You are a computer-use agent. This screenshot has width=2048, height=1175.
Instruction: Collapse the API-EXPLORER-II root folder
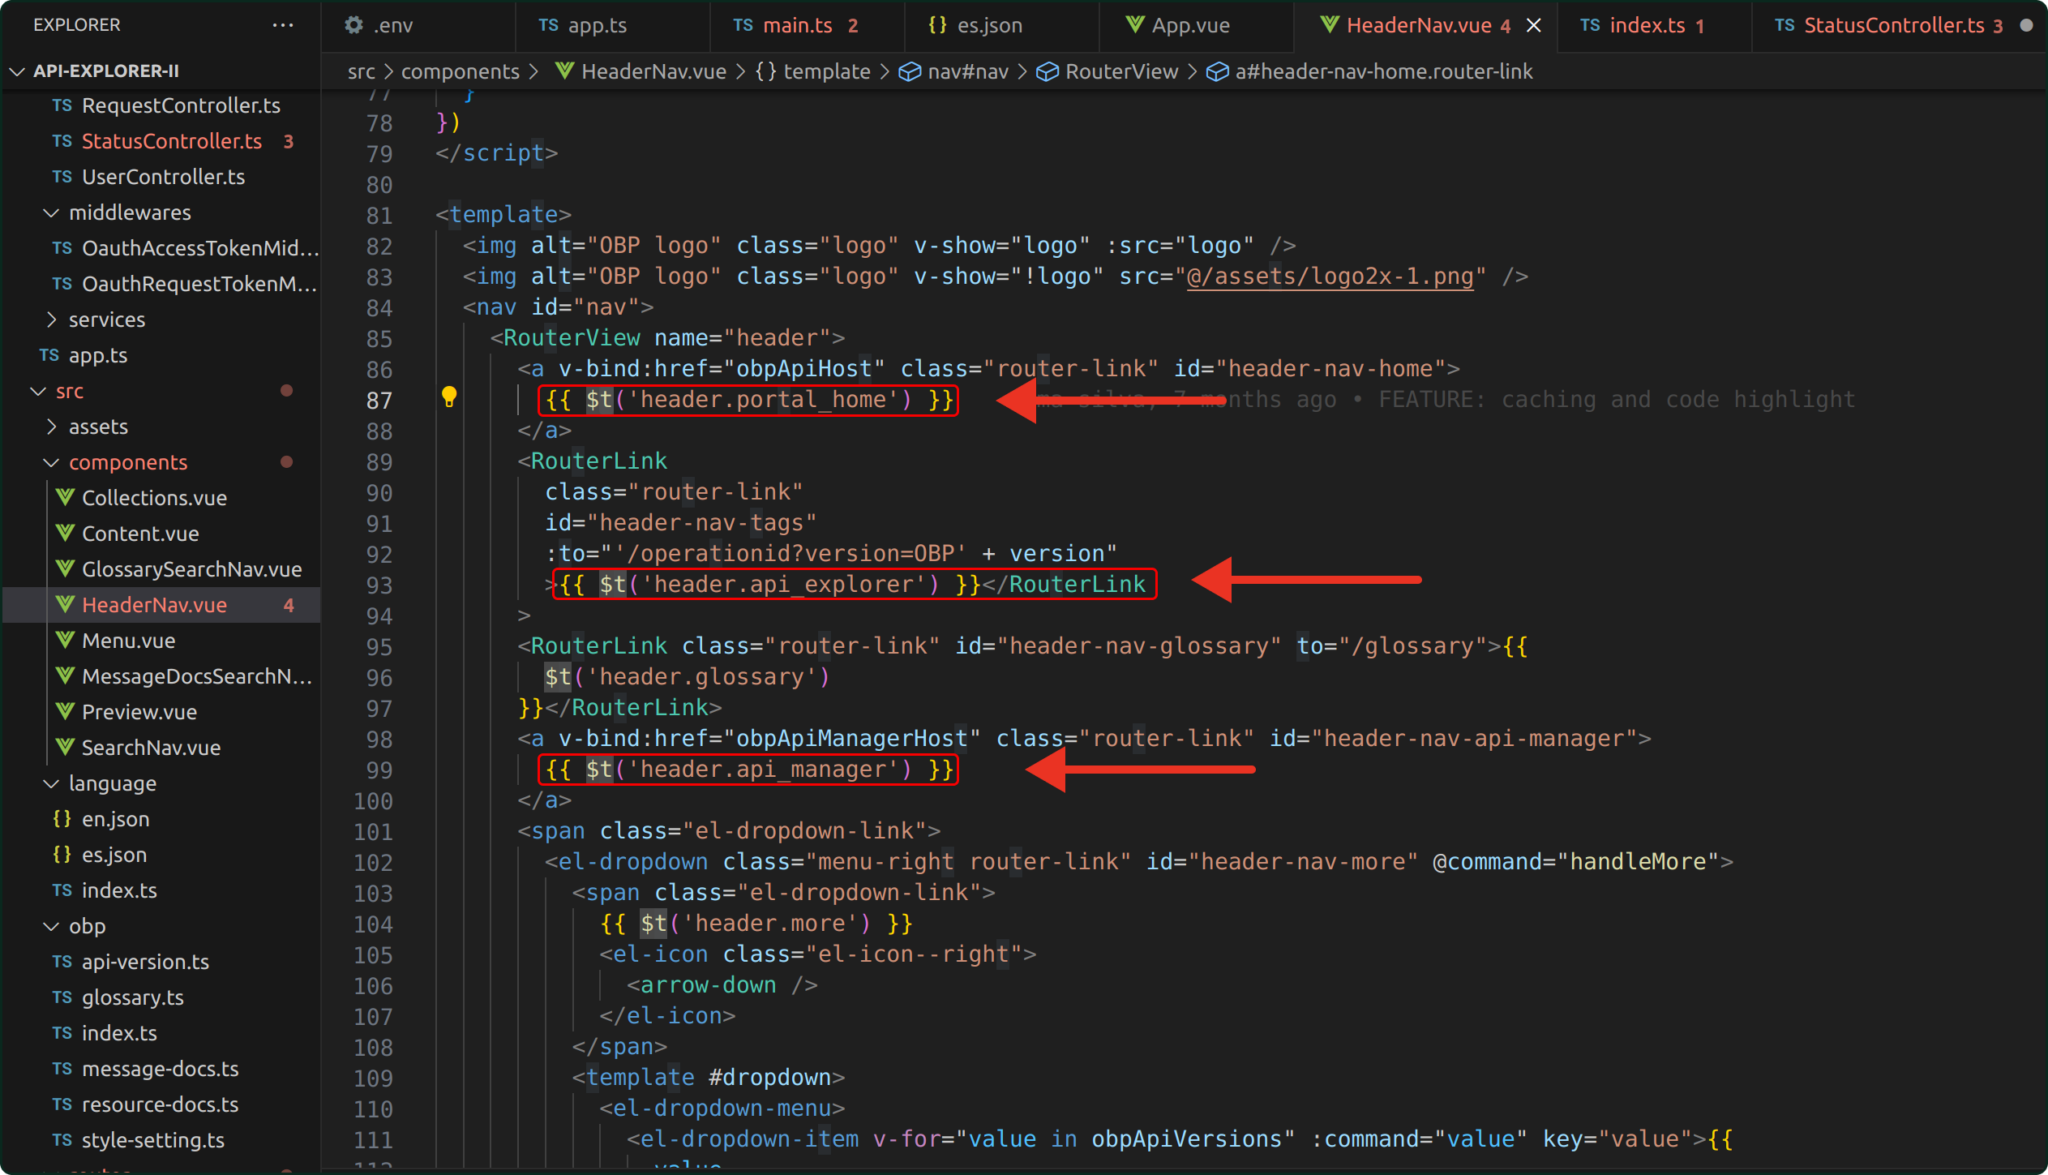click(17, 71)
